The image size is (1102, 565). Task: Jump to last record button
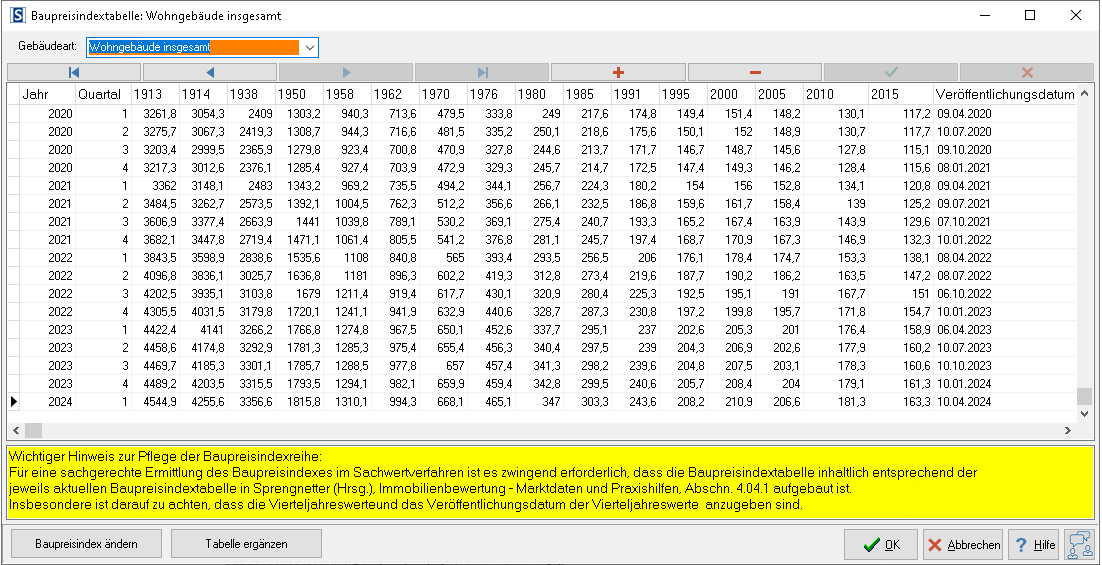pos(482,72)
